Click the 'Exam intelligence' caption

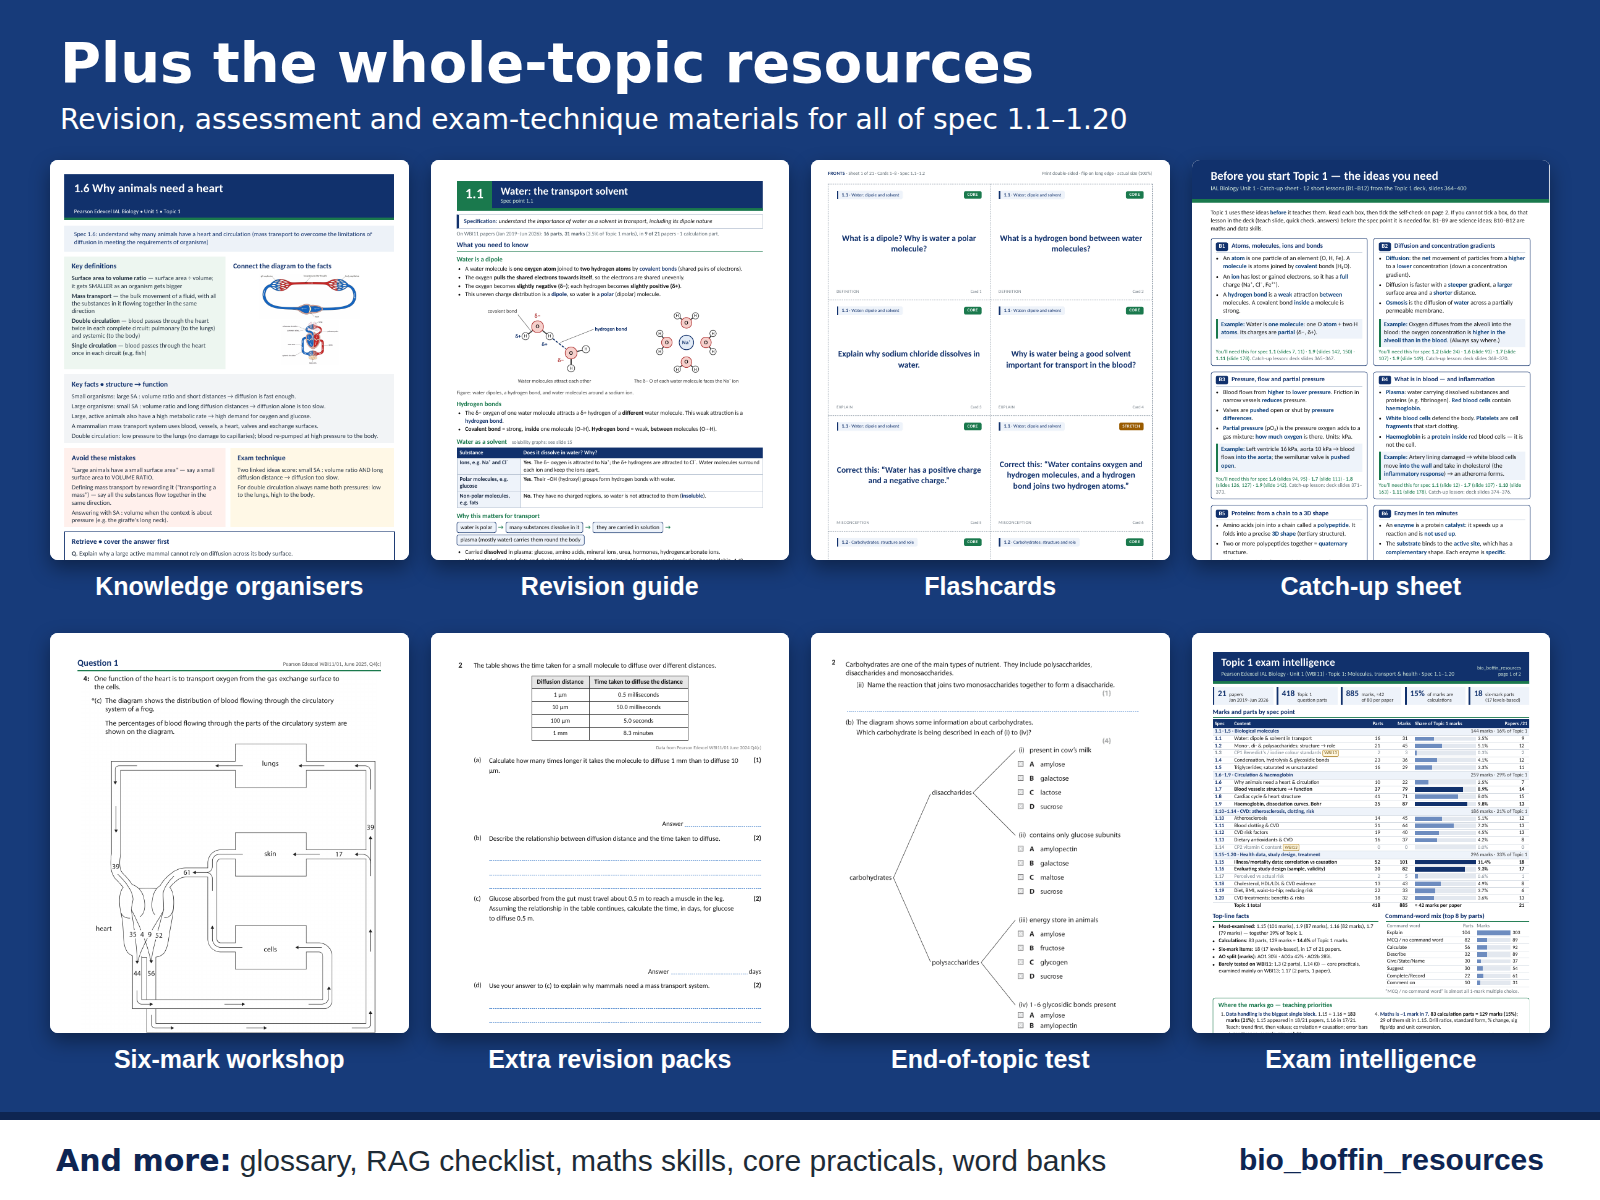tap(1371, 1060)
